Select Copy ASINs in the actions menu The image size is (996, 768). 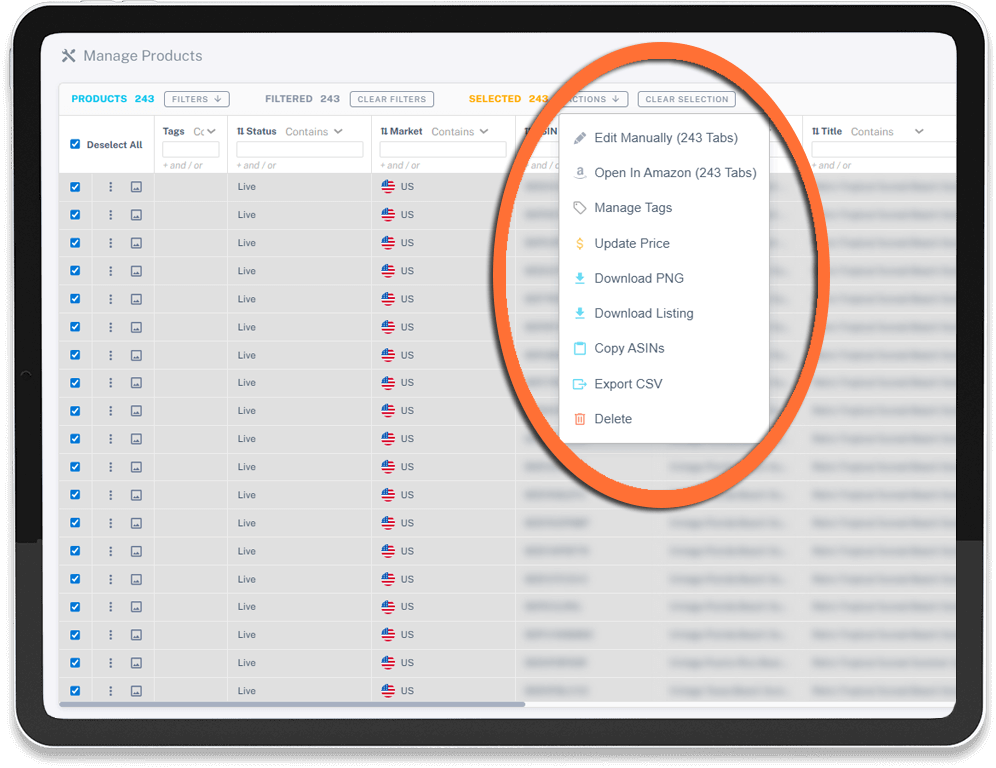629,348
